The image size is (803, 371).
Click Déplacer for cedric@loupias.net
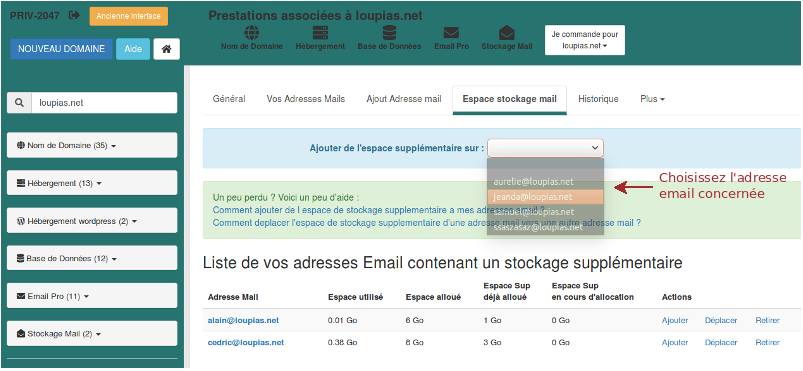(721, 342)
